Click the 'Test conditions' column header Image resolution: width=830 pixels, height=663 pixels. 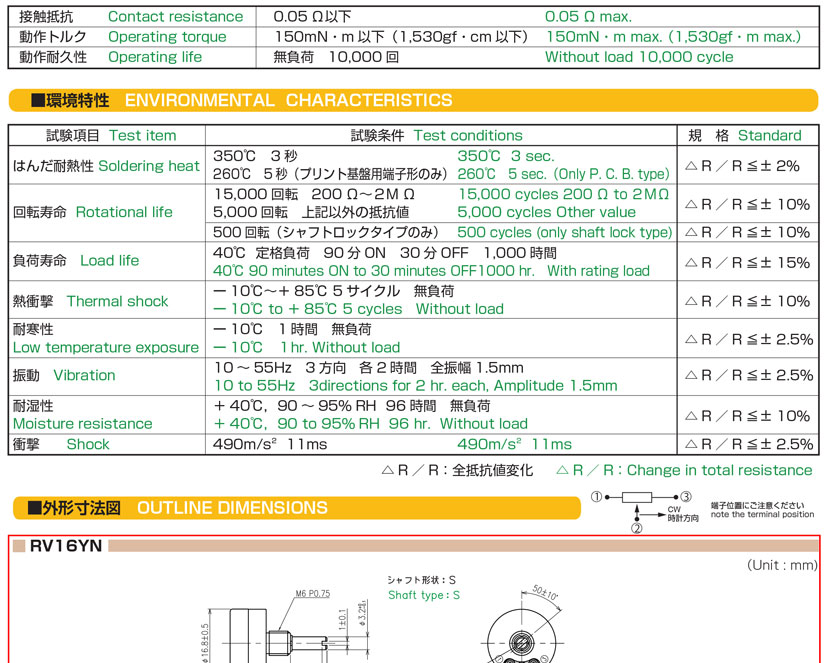point(468,135)
